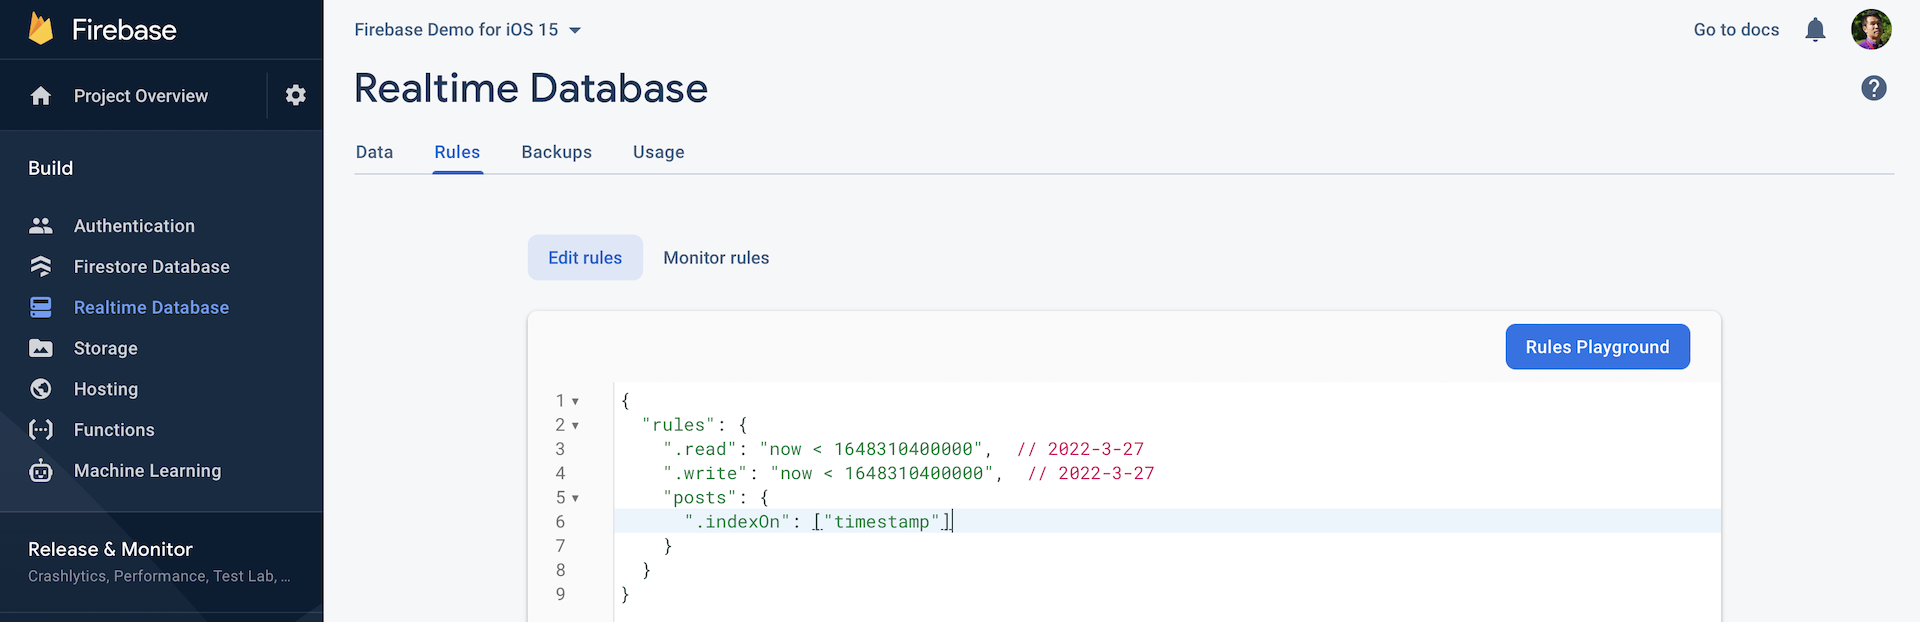Switch to the Data tab
The image size is (1920, 622).
click(374, 152)
